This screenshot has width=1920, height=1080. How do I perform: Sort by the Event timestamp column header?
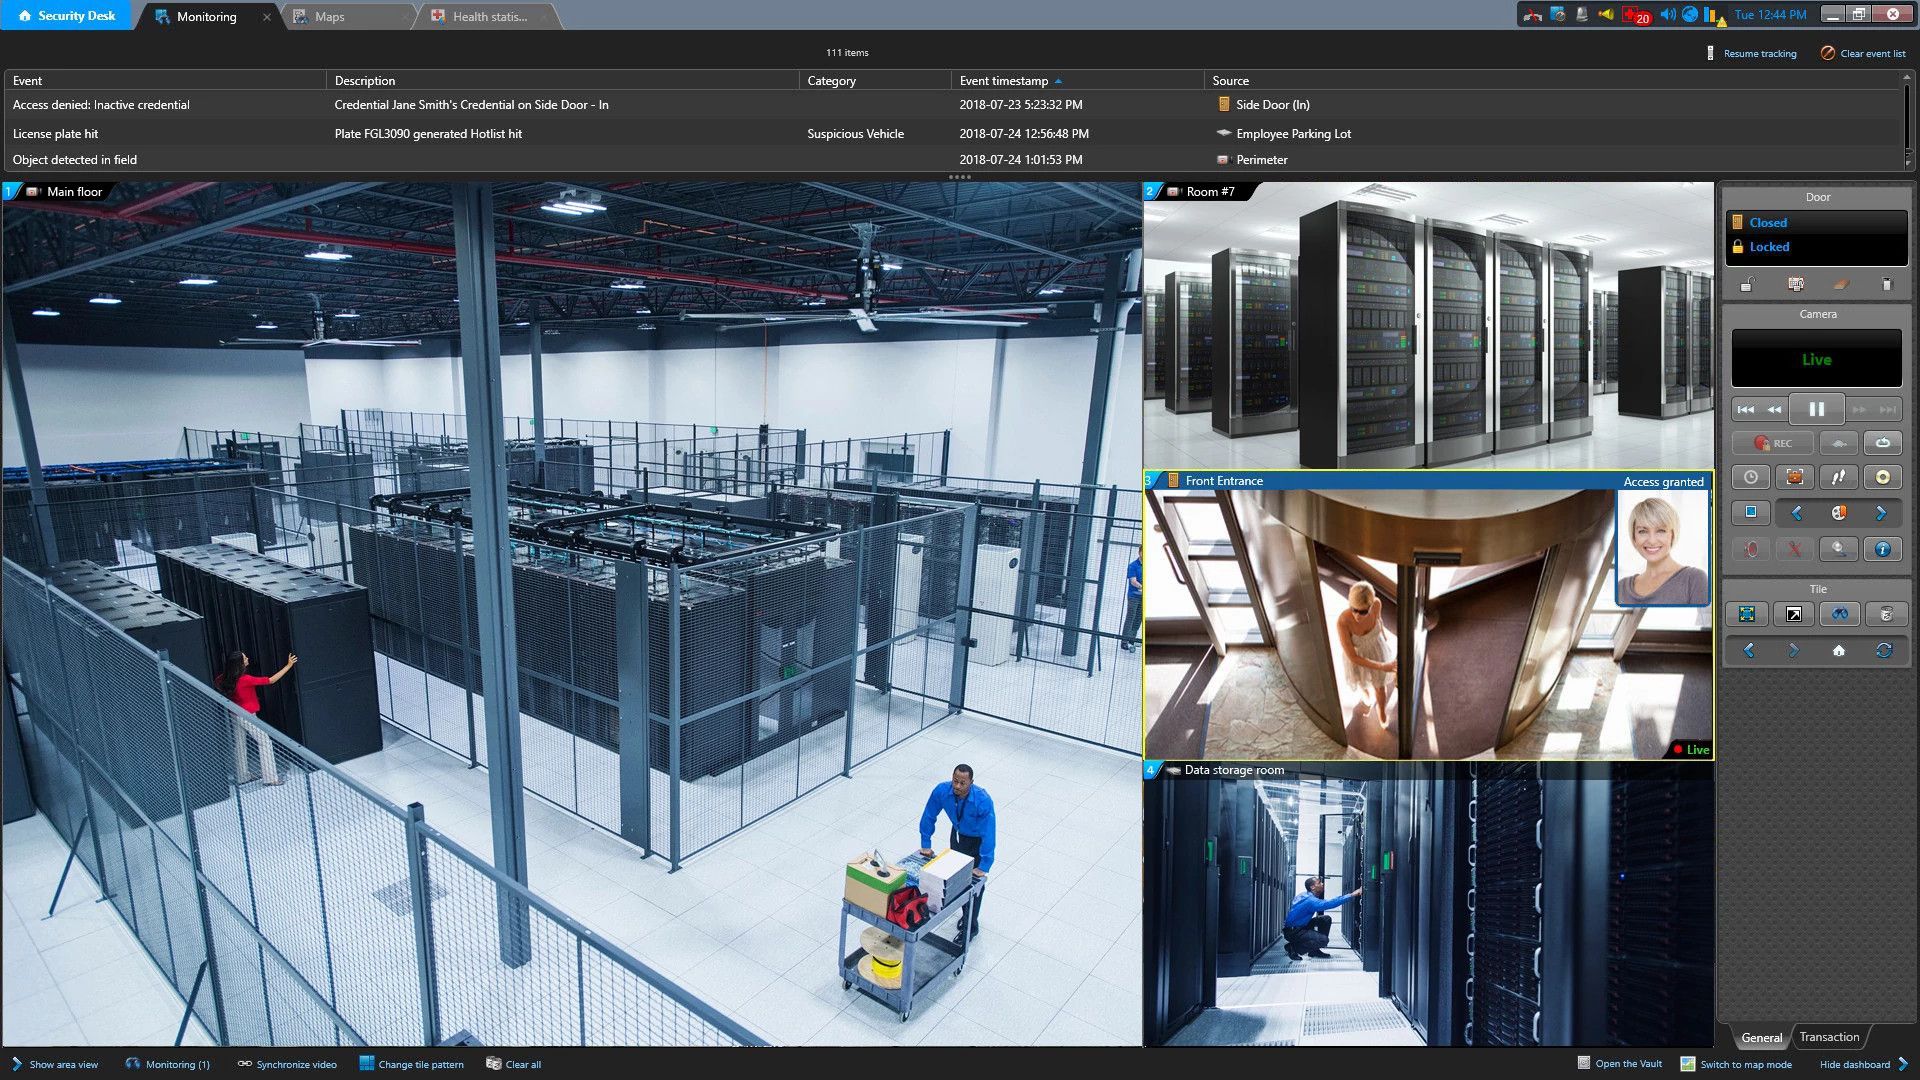(x=1003, y=81)
